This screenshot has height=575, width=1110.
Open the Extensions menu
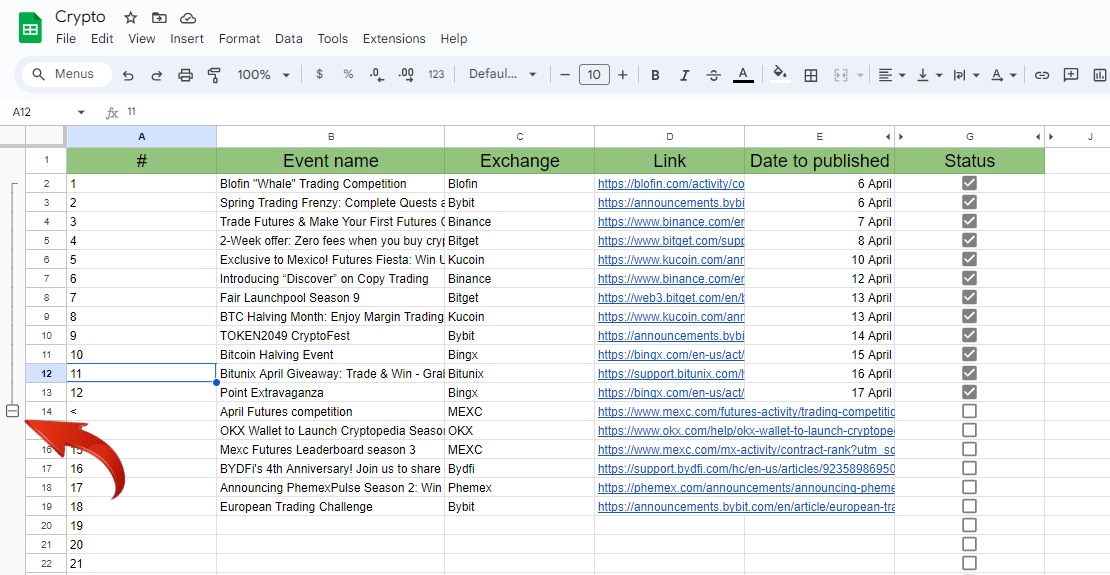coord(394,39)
